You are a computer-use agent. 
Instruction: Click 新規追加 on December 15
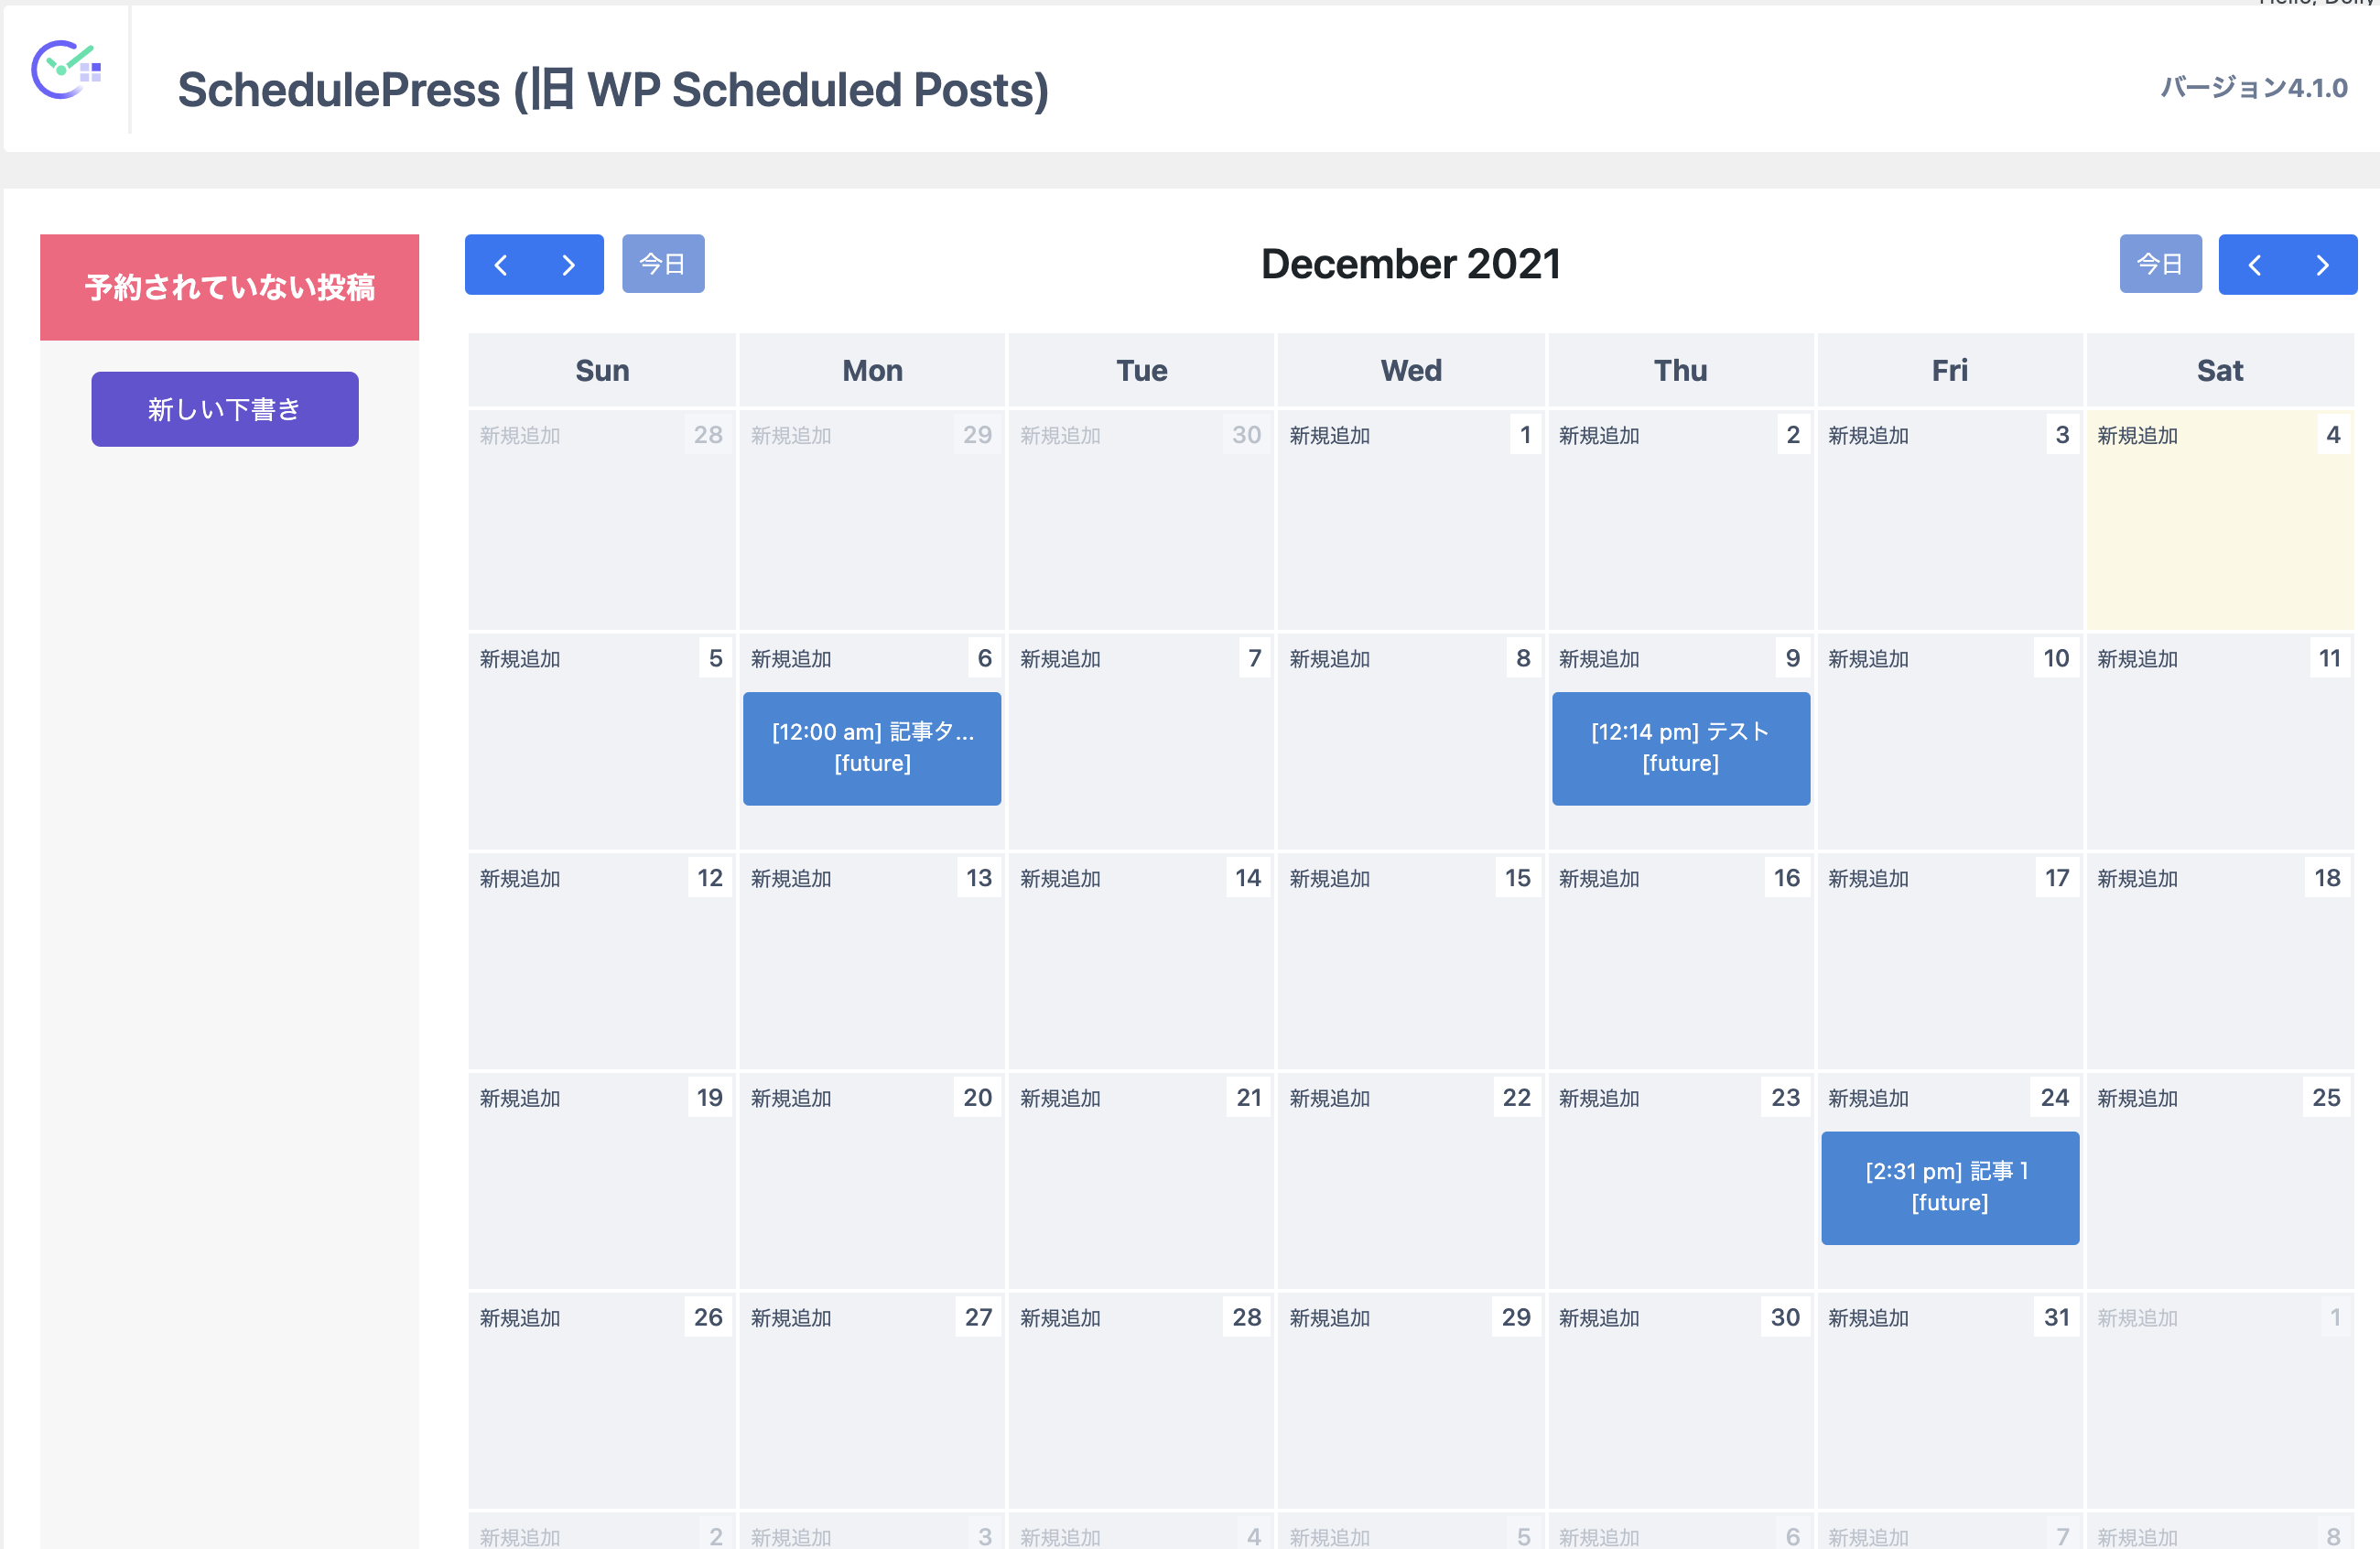pos(1329,878)
